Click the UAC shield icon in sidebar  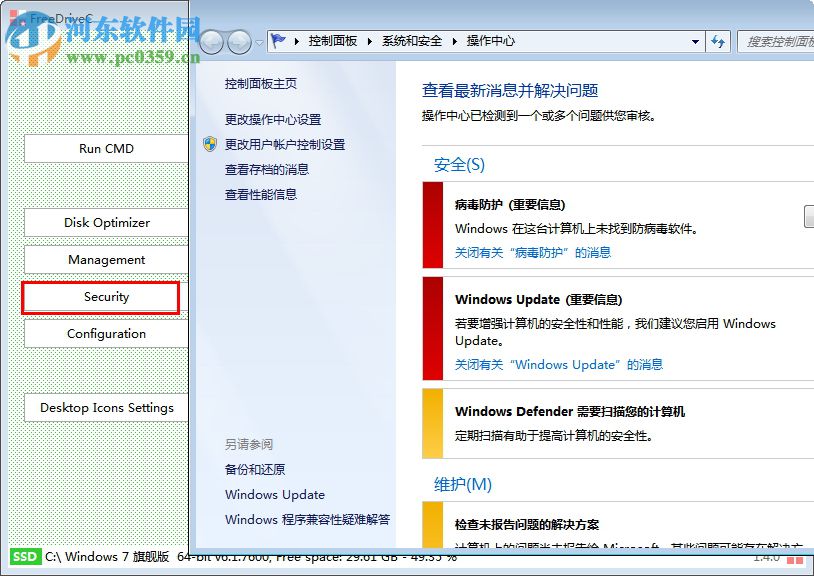(x=210, y=144)
